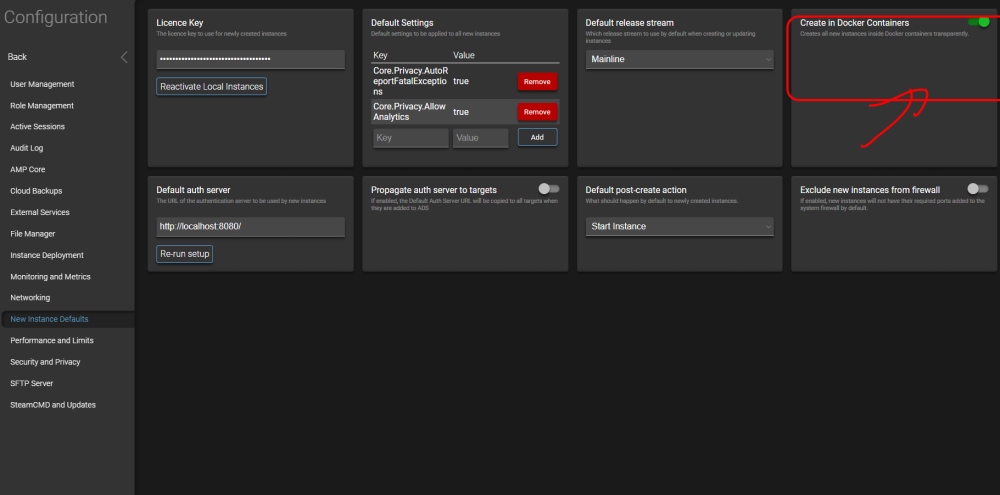1000x495 pixels.
Task: Click Core.Privacy.AutoReportFatalExceptions key text
Action: (411, 81)
